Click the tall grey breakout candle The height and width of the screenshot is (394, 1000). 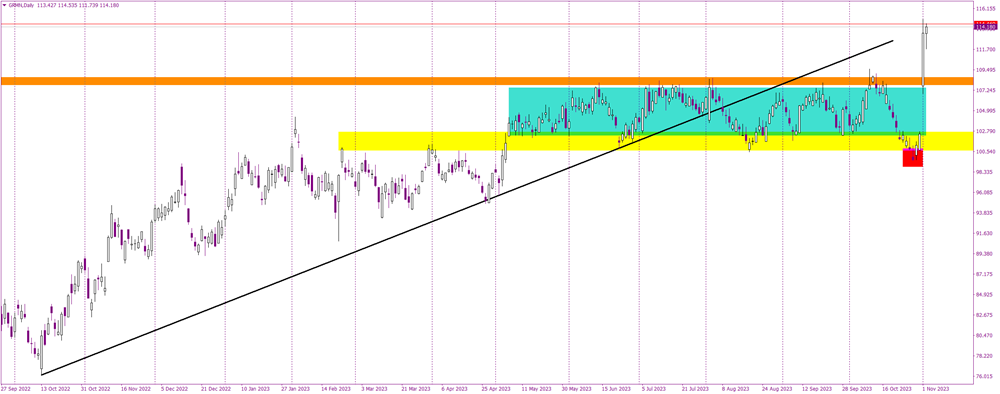(923, 57)
